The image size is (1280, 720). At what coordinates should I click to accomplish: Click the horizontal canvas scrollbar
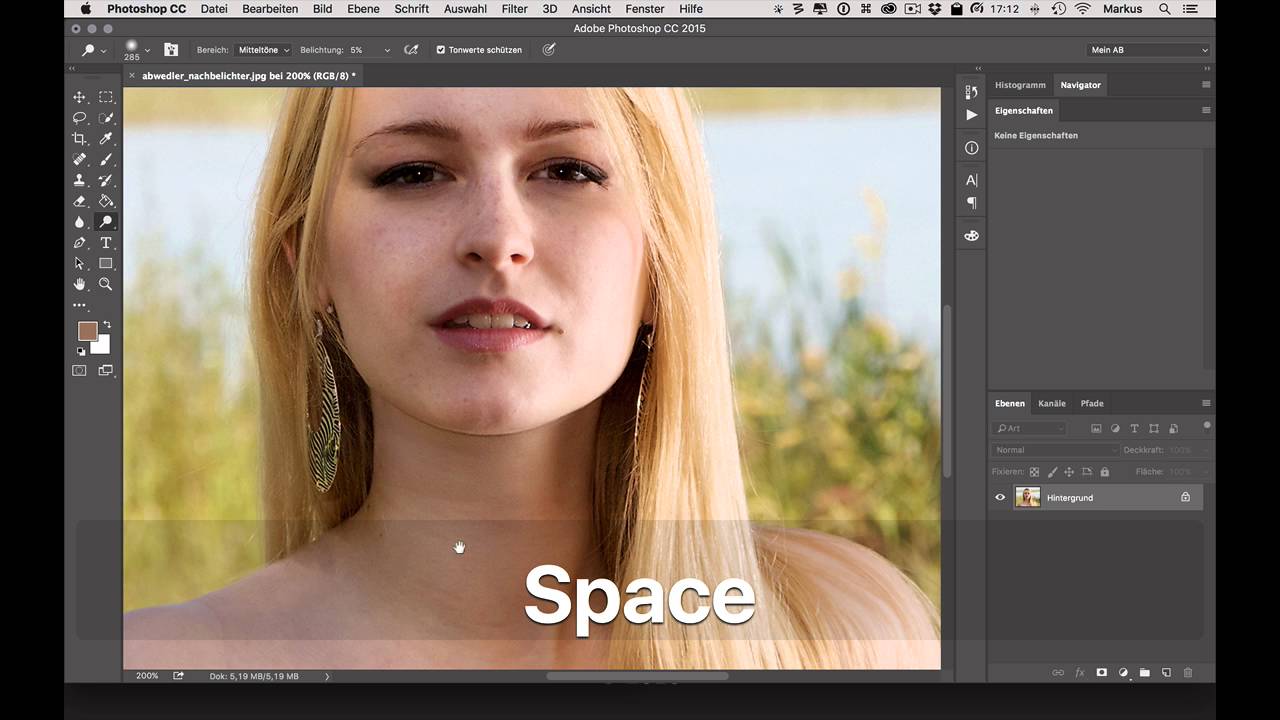click(x=637, y=676)
